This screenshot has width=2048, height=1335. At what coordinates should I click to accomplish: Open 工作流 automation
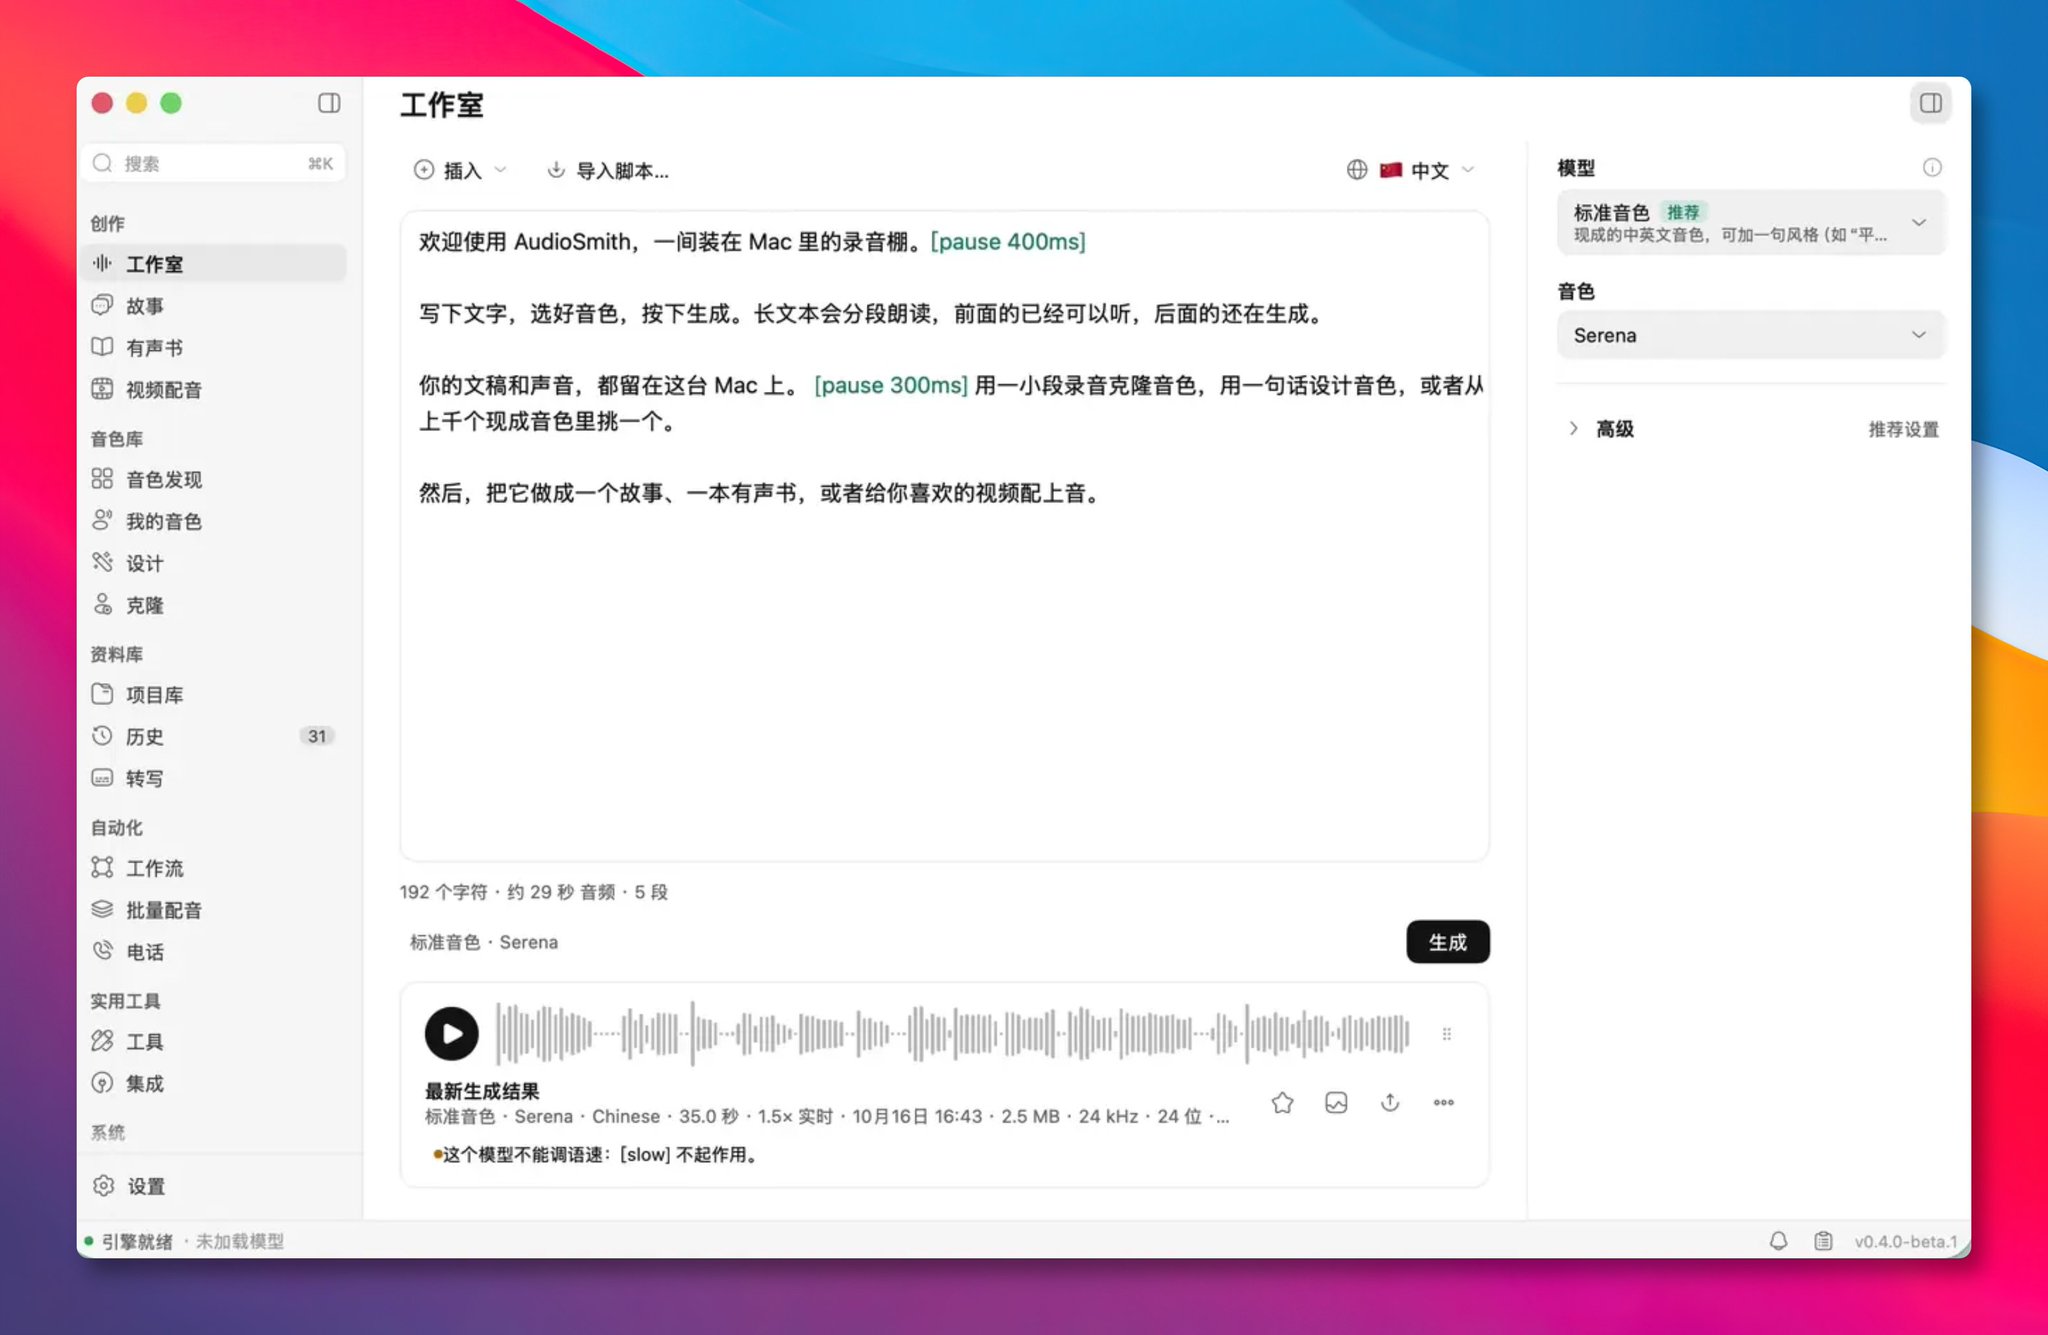coord(216,869)
